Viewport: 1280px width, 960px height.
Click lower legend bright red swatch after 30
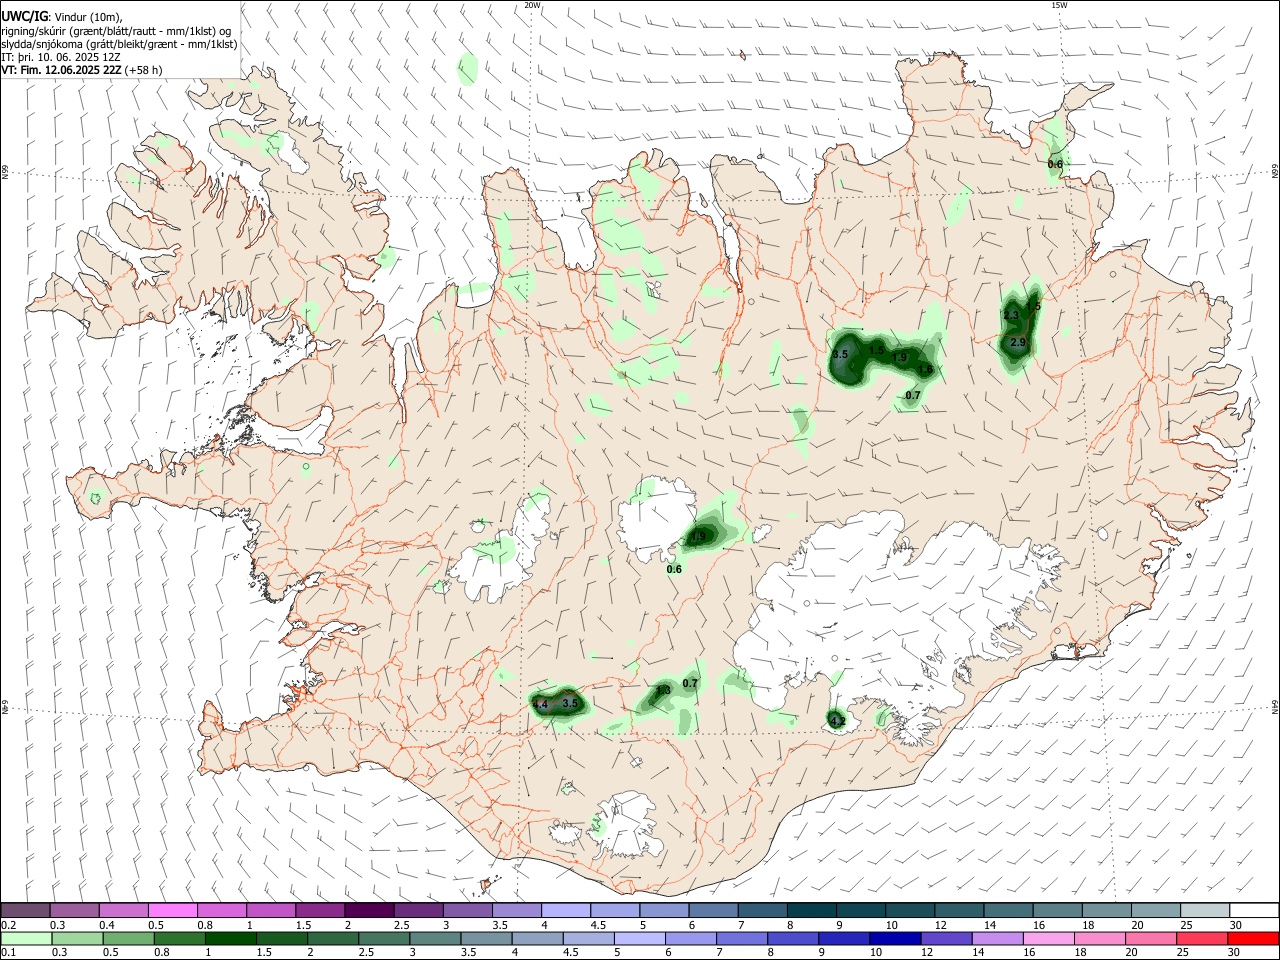click(x=1253, y=938)
